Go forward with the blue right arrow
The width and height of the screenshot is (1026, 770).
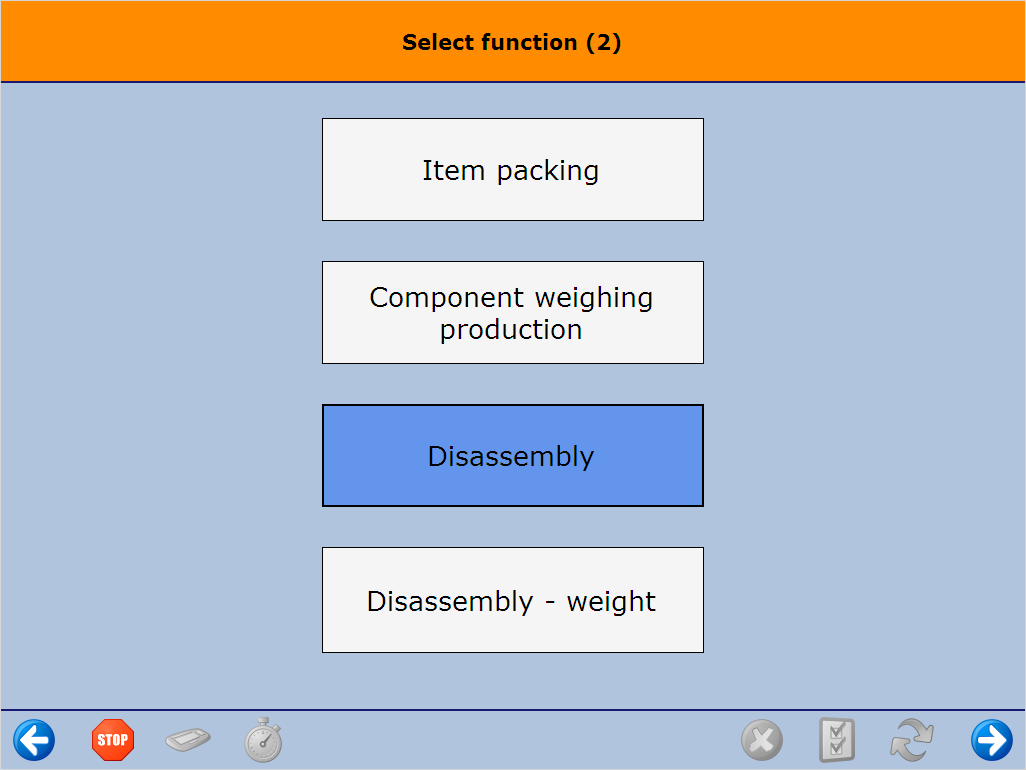[991, 741]
